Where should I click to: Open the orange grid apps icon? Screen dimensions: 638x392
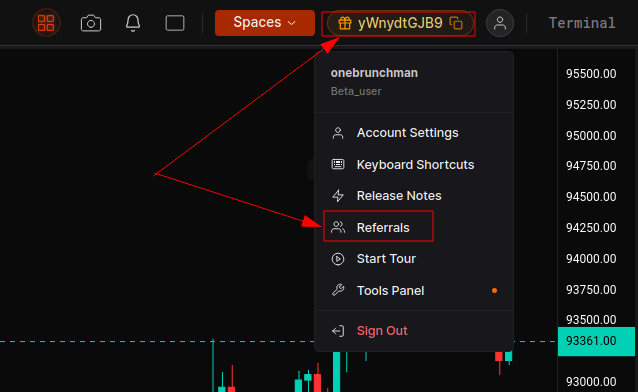[46, 23]
